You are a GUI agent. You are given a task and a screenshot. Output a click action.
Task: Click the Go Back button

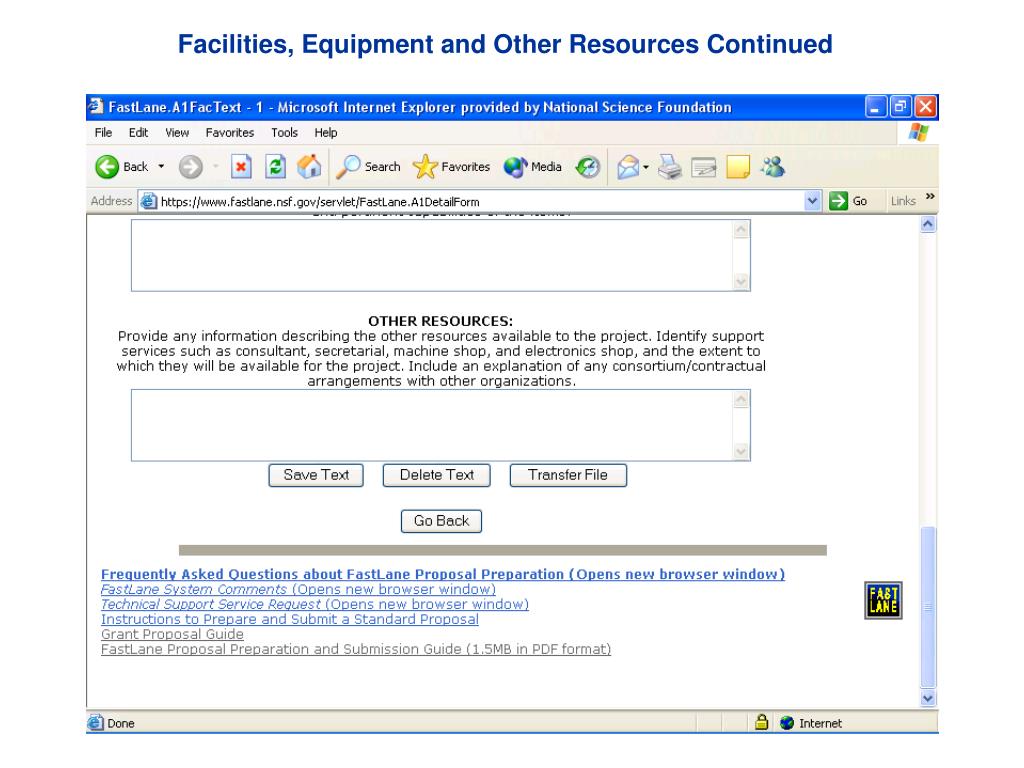(x=441, y=521)
